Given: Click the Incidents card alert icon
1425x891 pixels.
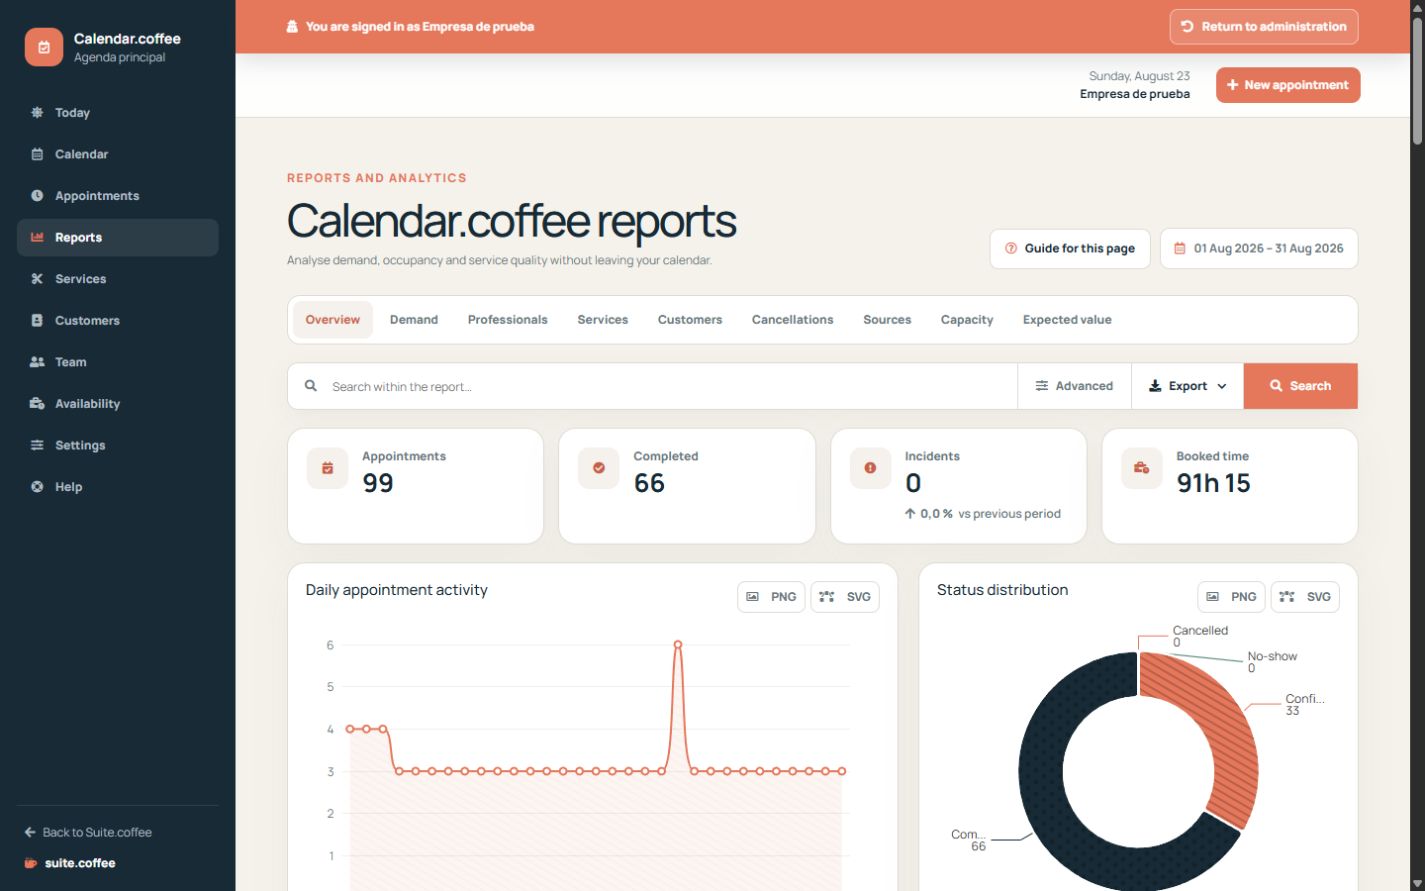Looking at the screenshot, I should click(x=870, y=468).
